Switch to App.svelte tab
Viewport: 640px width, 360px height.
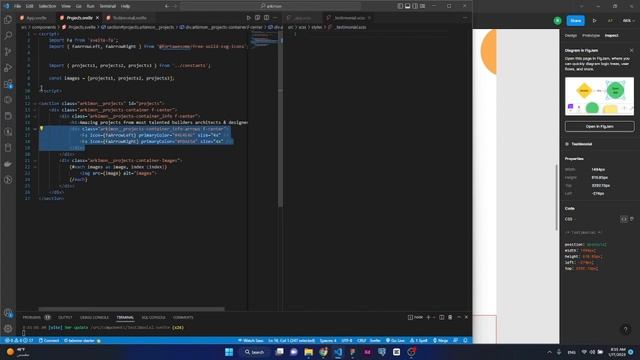pos(36,18)
